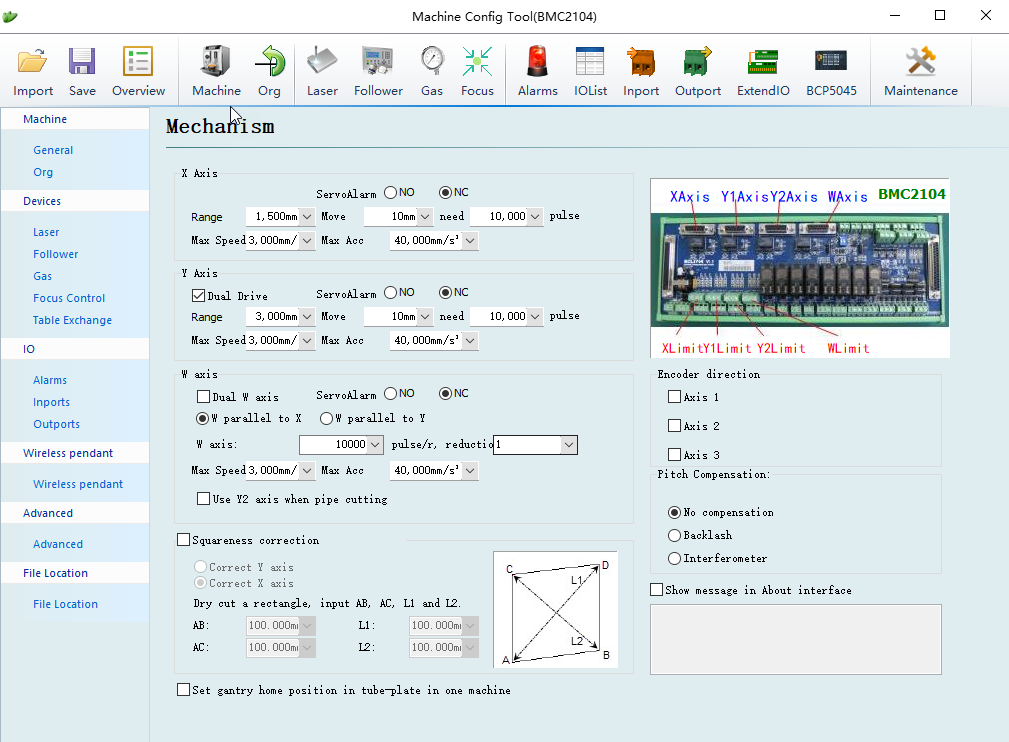This screenshot has height=742, width=1009.
Task: Set Y Axis ServoAlarm to NO
Action: tap(391, 292)
